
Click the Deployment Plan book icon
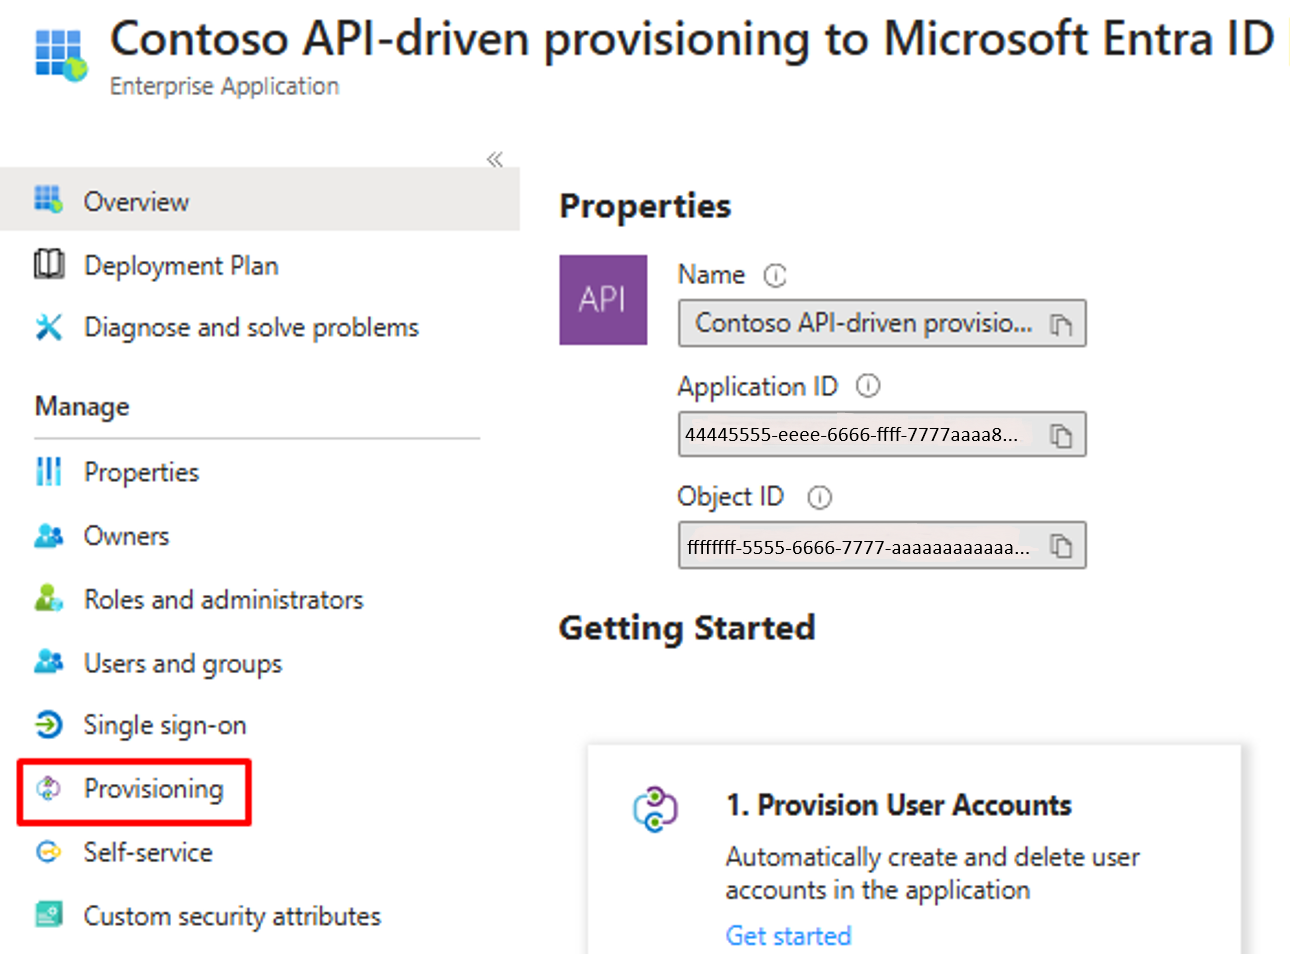[x=49, y=264]
